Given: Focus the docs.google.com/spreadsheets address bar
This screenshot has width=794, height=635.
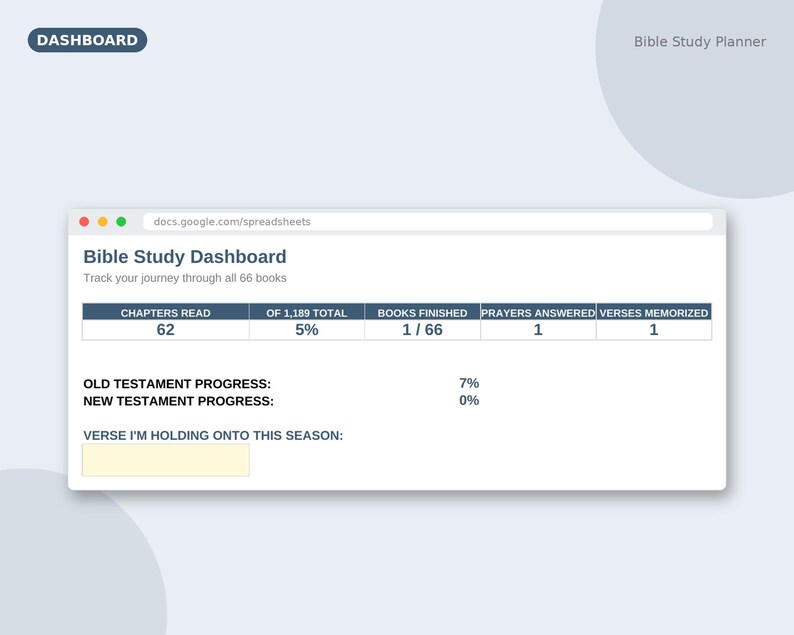Looking at the screenshot, I should click(x=428, y=222).
